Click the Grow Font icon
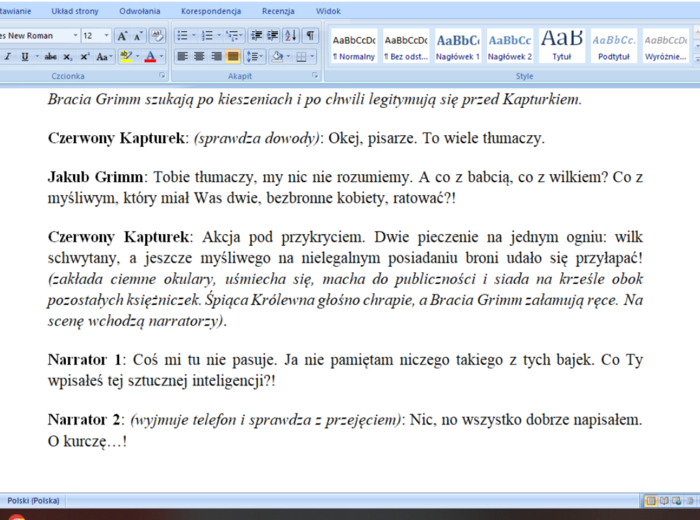The image size is (700, 520). (x=122, y=36)
